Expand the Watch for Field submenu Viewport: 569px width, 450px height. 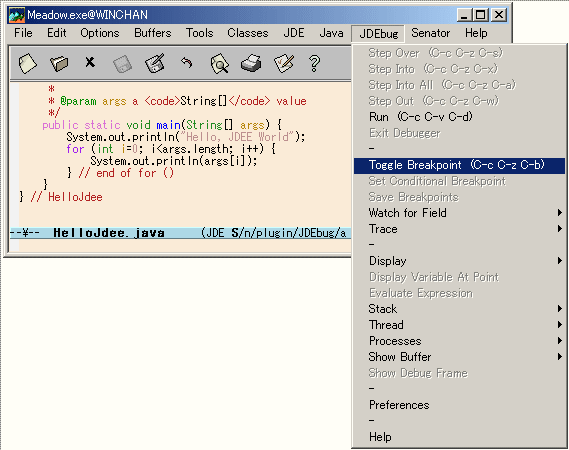click(459, 213)
